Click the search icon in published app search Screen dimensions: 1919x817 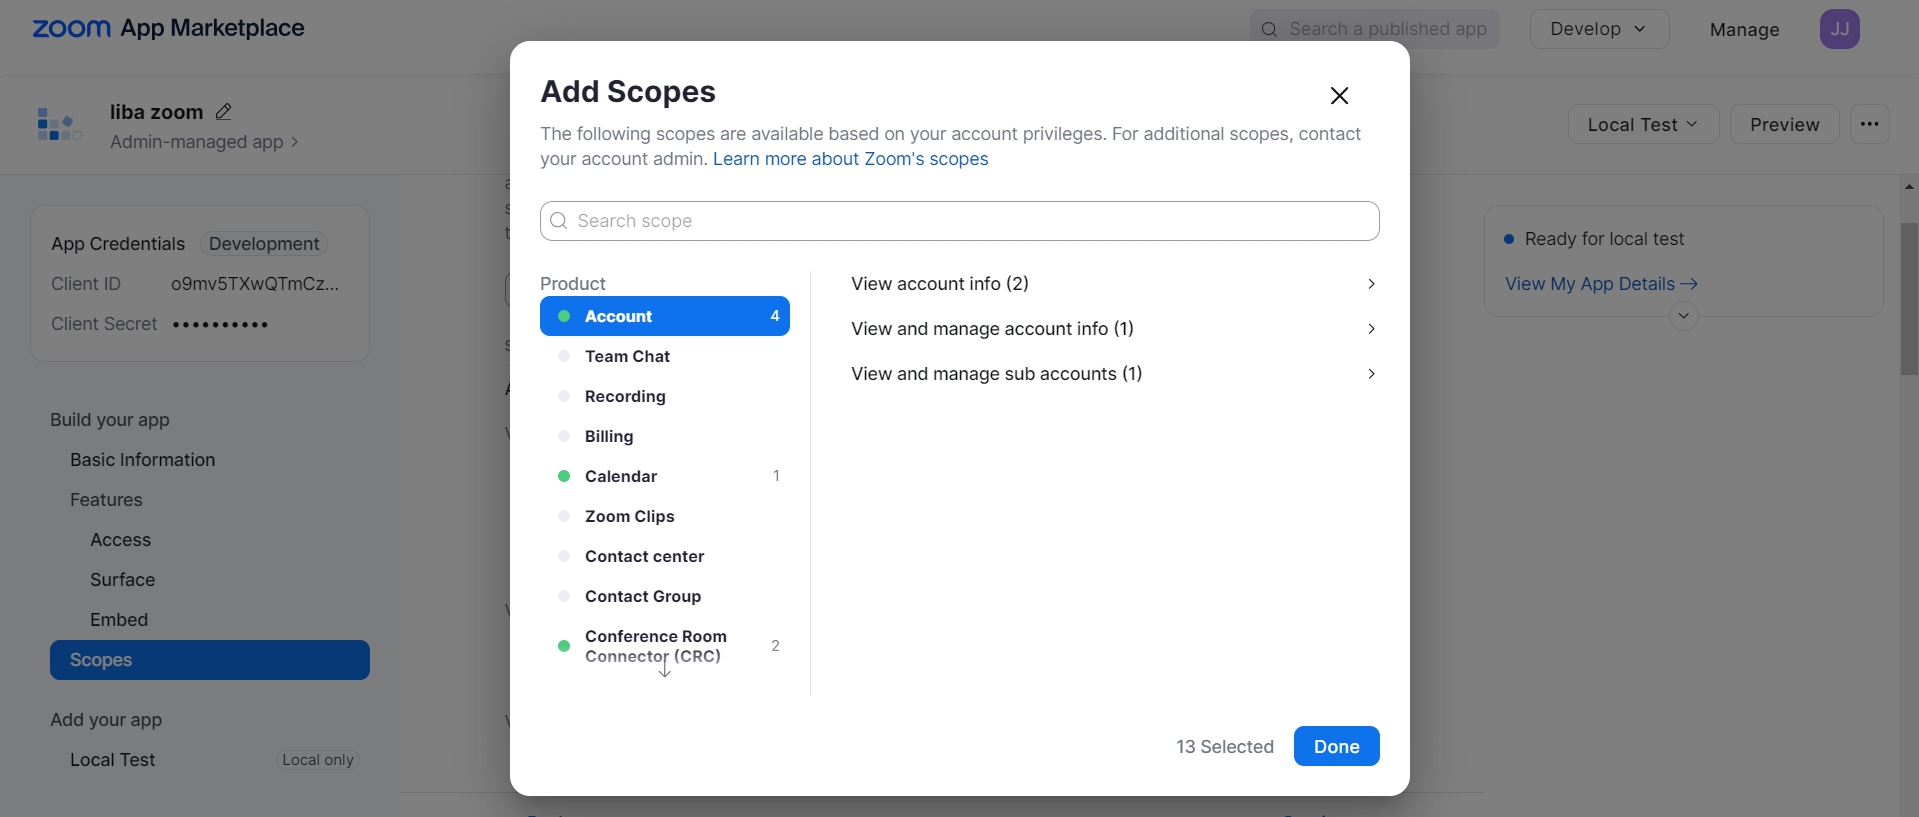pyautogui.click(x=1269, y=30)
